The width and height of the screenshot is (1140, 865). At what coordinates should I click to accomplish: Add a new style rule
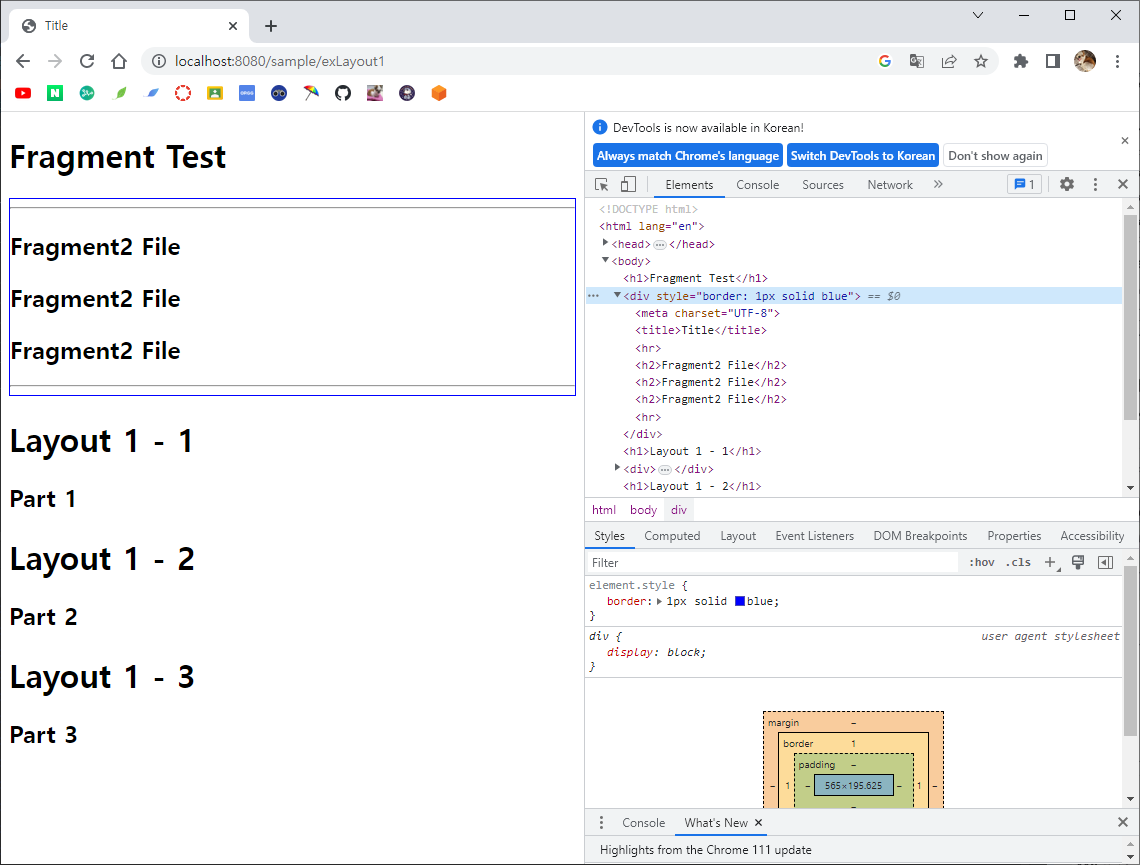click(1051, 563)
